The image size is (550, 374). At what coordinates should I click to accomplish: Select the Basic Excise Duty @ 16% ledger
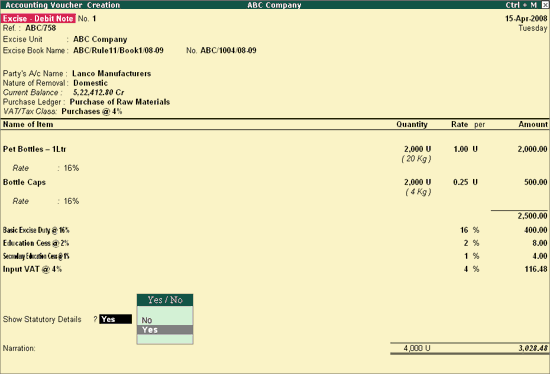[36, 230]
